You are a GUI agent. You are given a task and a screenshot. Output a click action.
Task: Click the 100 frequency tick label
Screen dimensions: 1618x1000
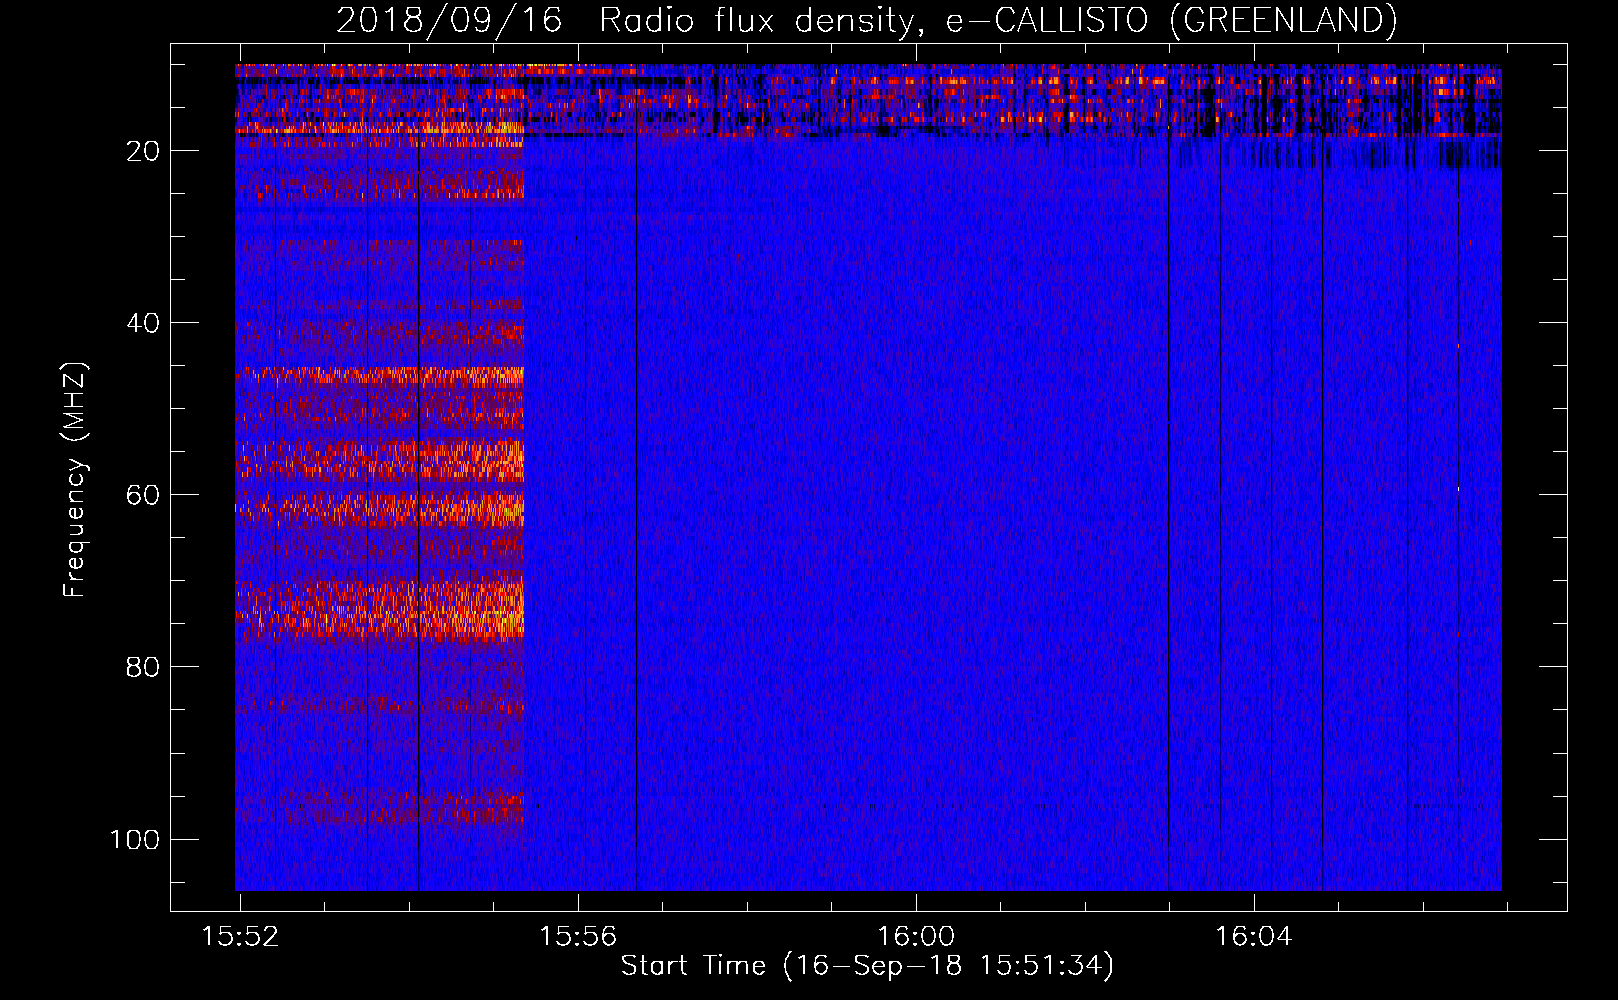click(135, 839)
